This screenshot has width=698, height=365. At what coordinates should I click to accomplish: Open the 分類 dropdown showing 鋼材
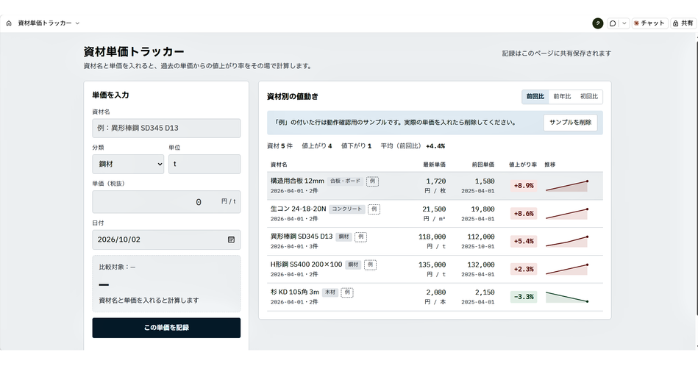128,164
